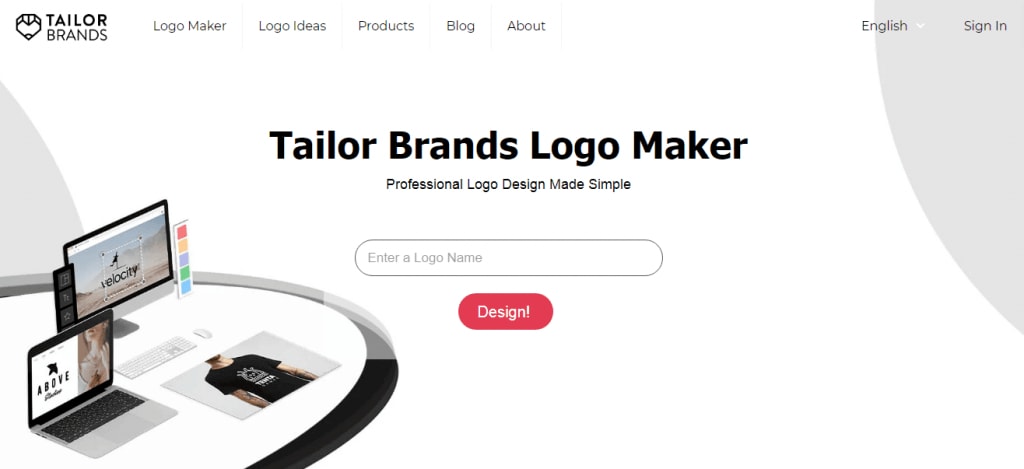Click the Tailor Brands Logo Maker heading
Image resolution: width=1024 pixels, height=469 pixels.
pyautogui.click(x=508, y=144)
